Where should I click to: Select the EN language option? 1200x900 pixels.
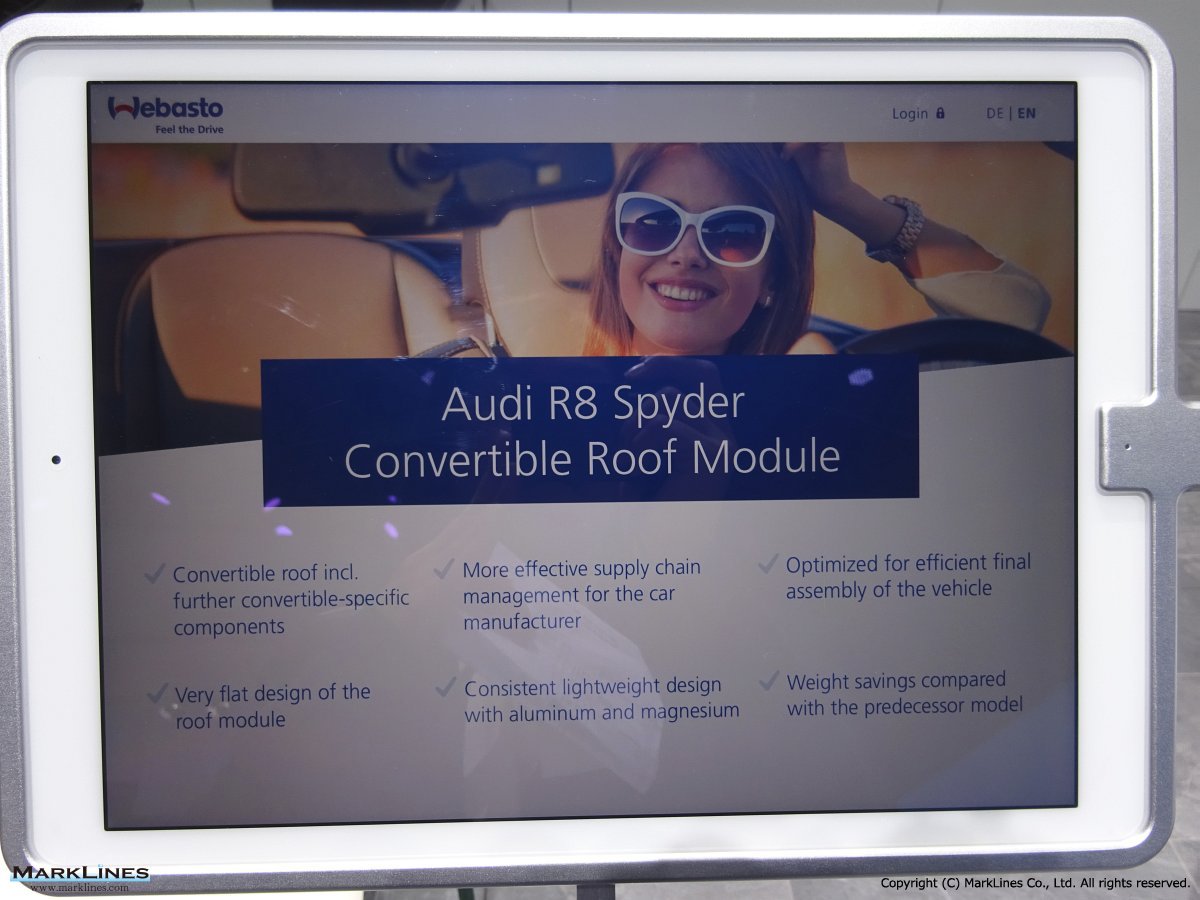coord(1027,114)
